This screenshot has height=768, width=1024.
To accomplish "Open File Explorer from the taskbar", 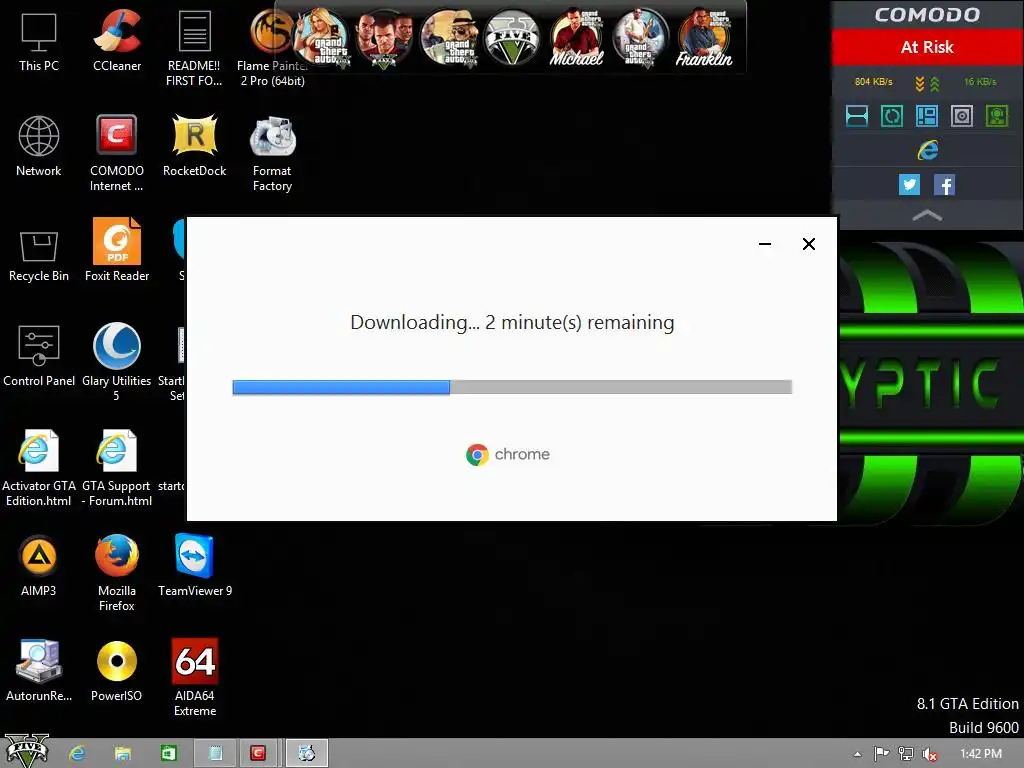I will click(x=122, y=754).
